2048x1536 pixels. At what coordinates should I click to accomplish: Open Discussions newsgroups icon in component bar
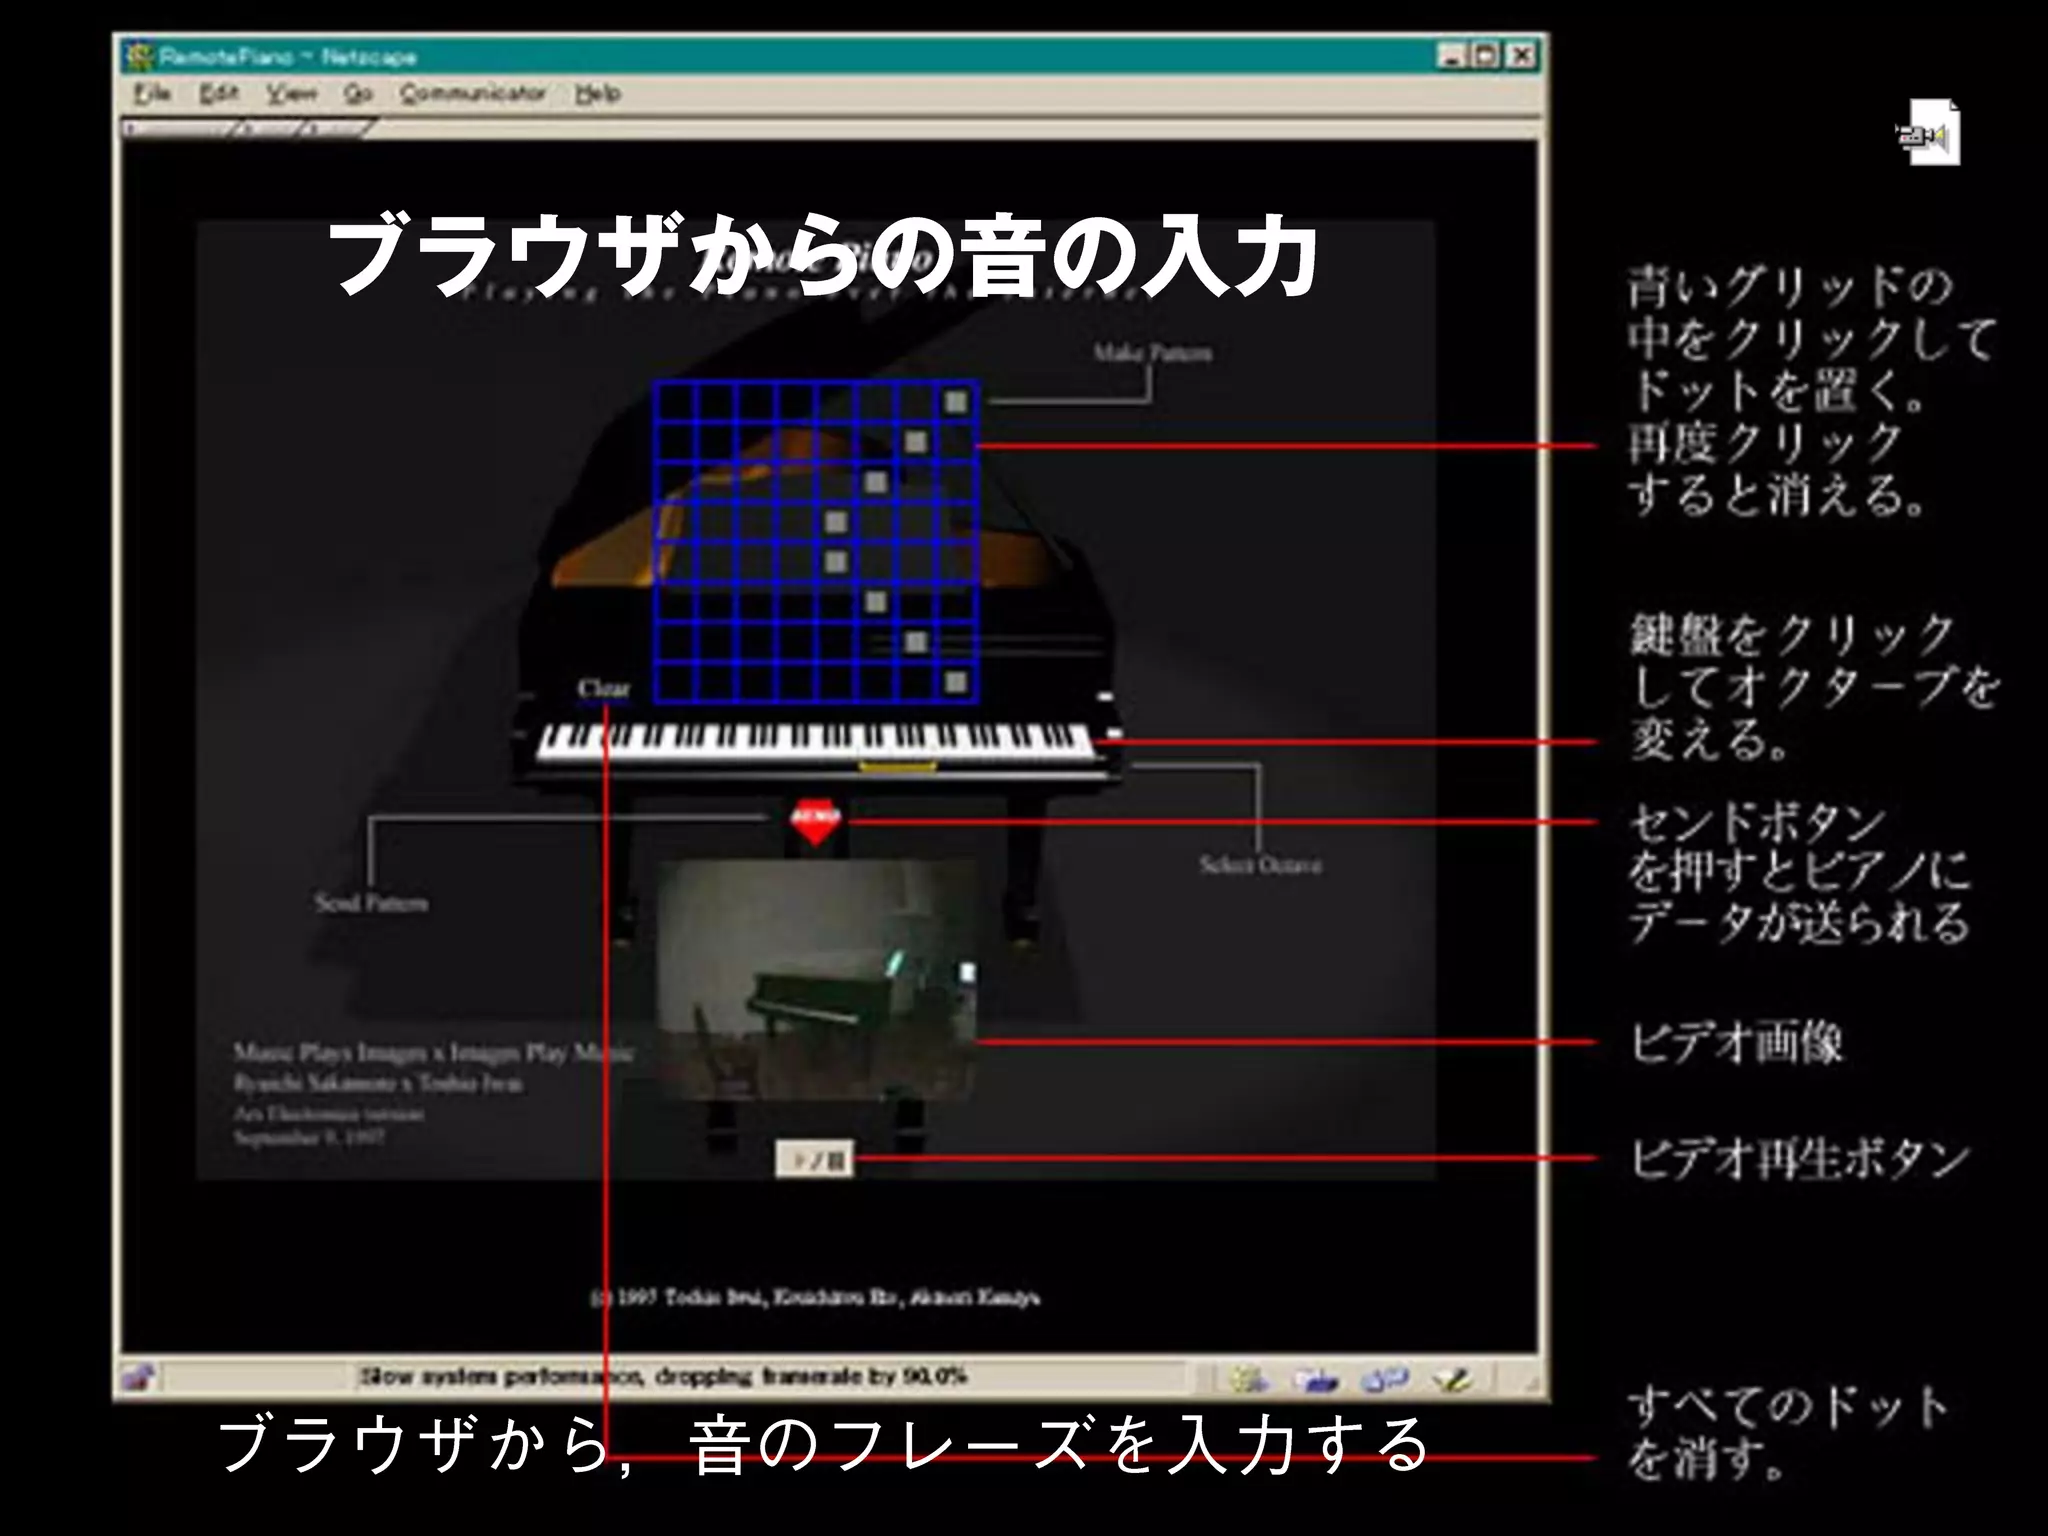(x=1385, y=1380)
